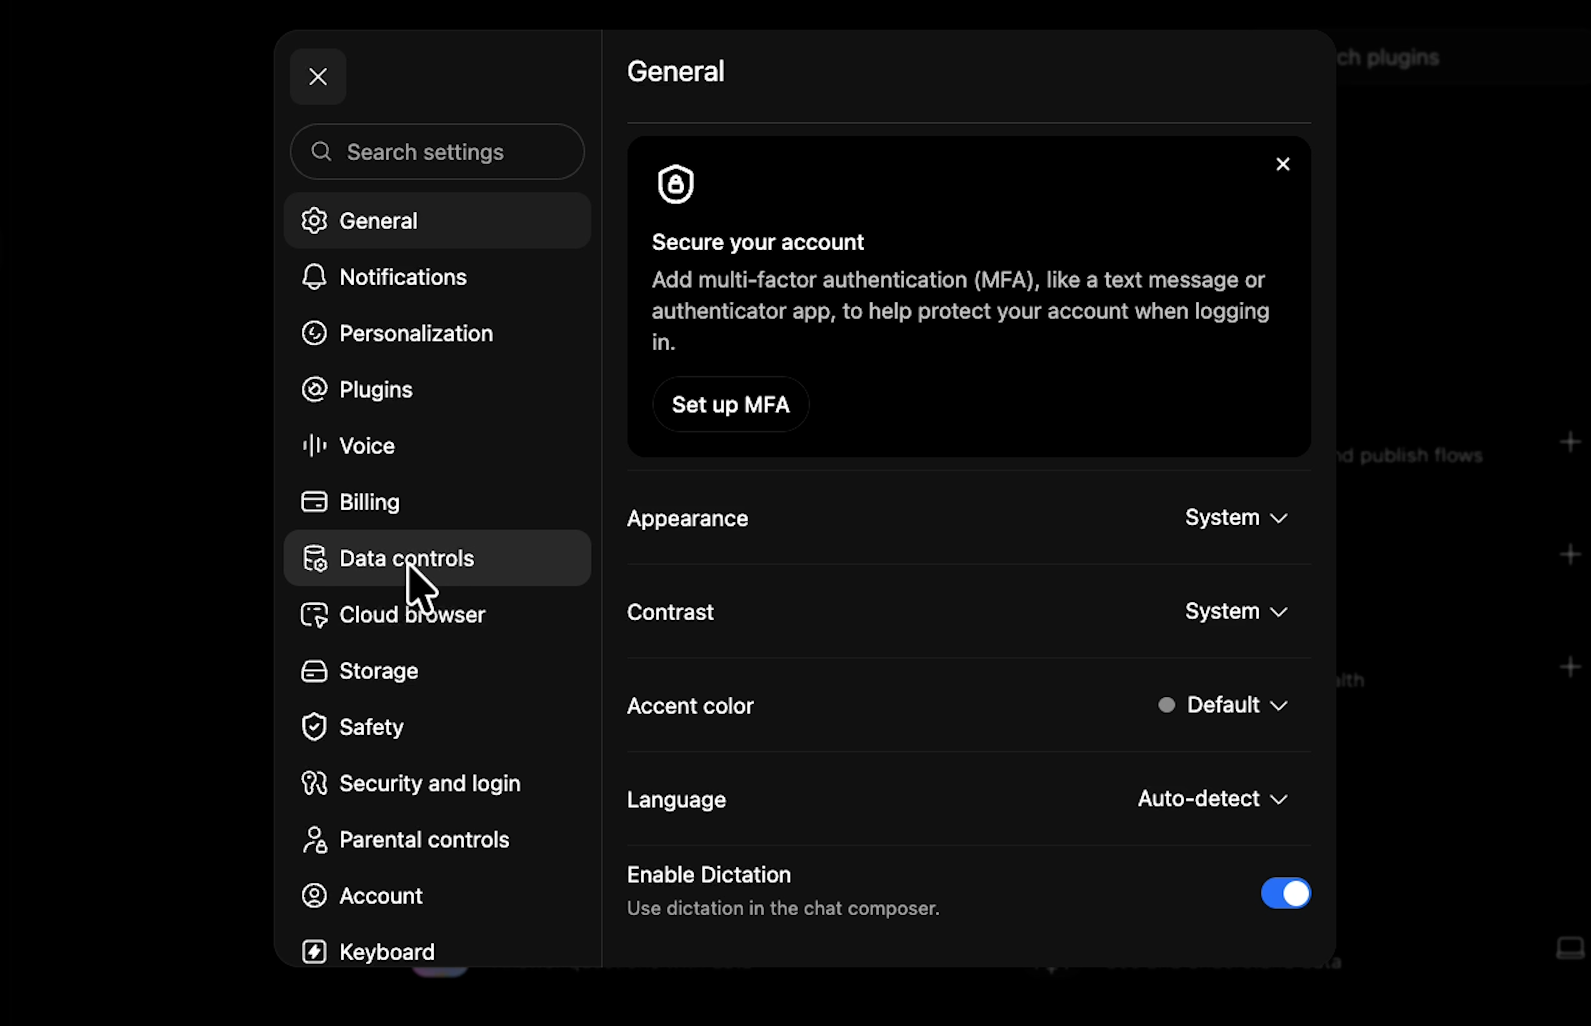Open the Contrast System dropdown
1591x1026 pixels.
pyautogui.click(x=1236, y=611)
